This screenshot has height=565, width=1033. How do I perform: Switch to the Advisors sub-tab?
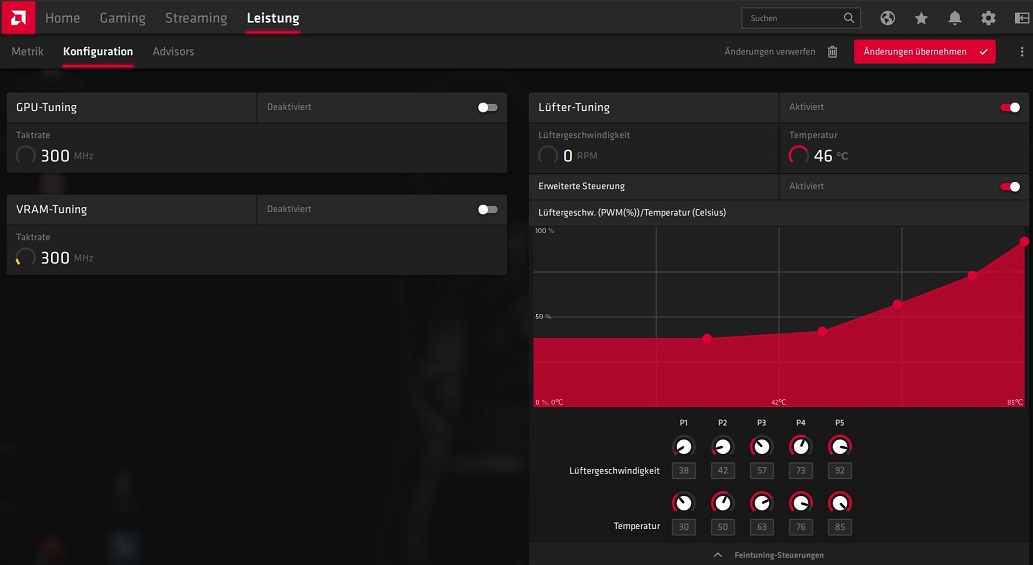point(173,51)
